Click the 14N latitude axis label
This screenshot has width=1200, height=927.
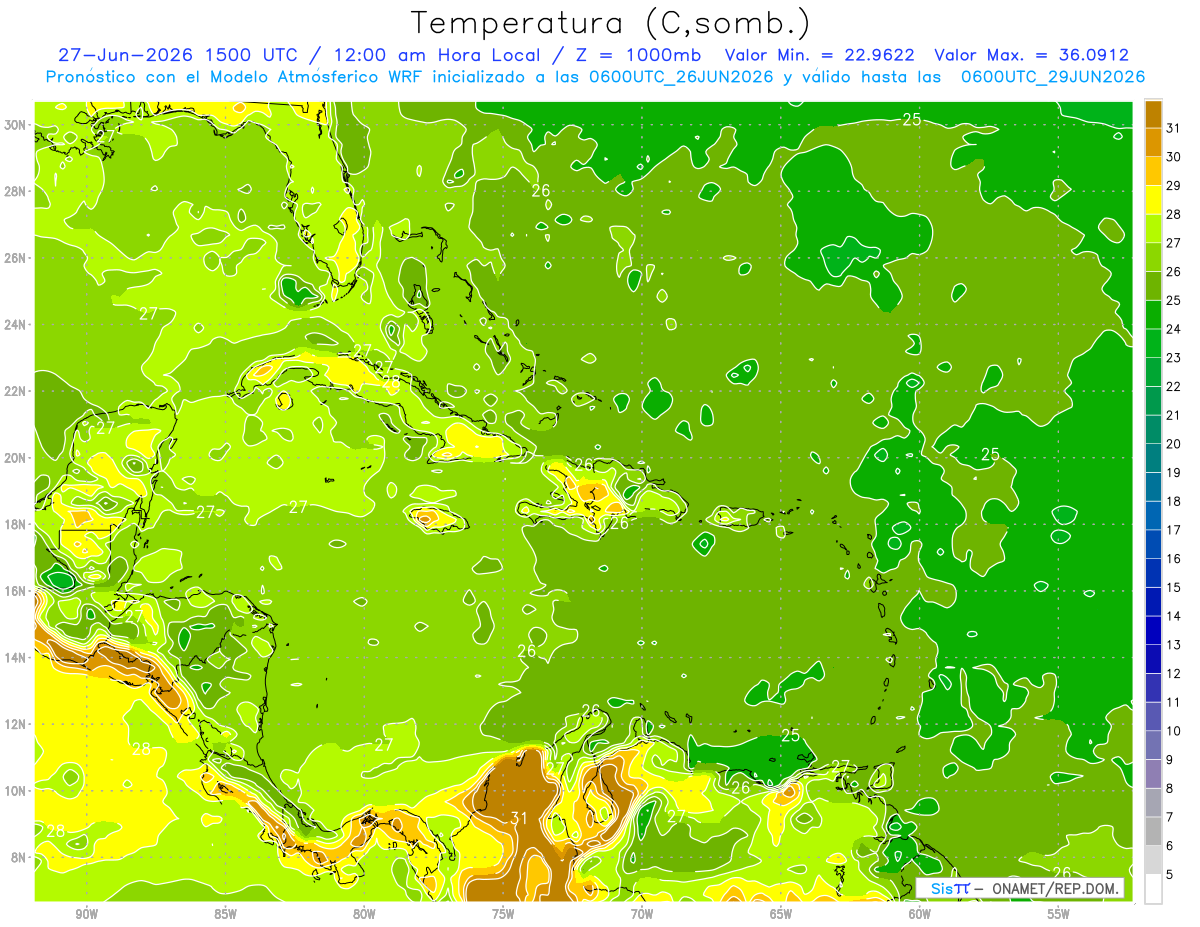15,658
